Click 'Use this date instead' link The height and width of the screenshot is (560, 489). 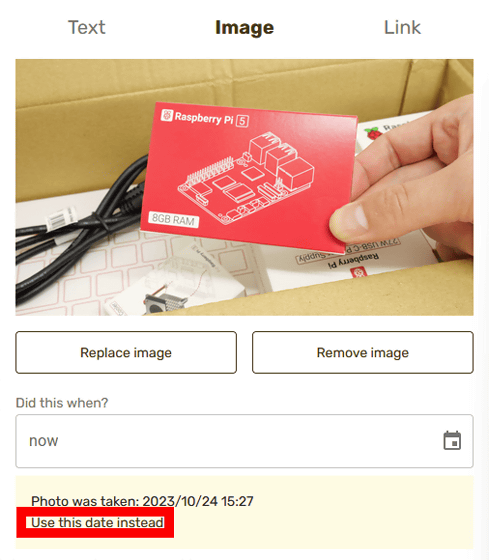tap(98, 522)
